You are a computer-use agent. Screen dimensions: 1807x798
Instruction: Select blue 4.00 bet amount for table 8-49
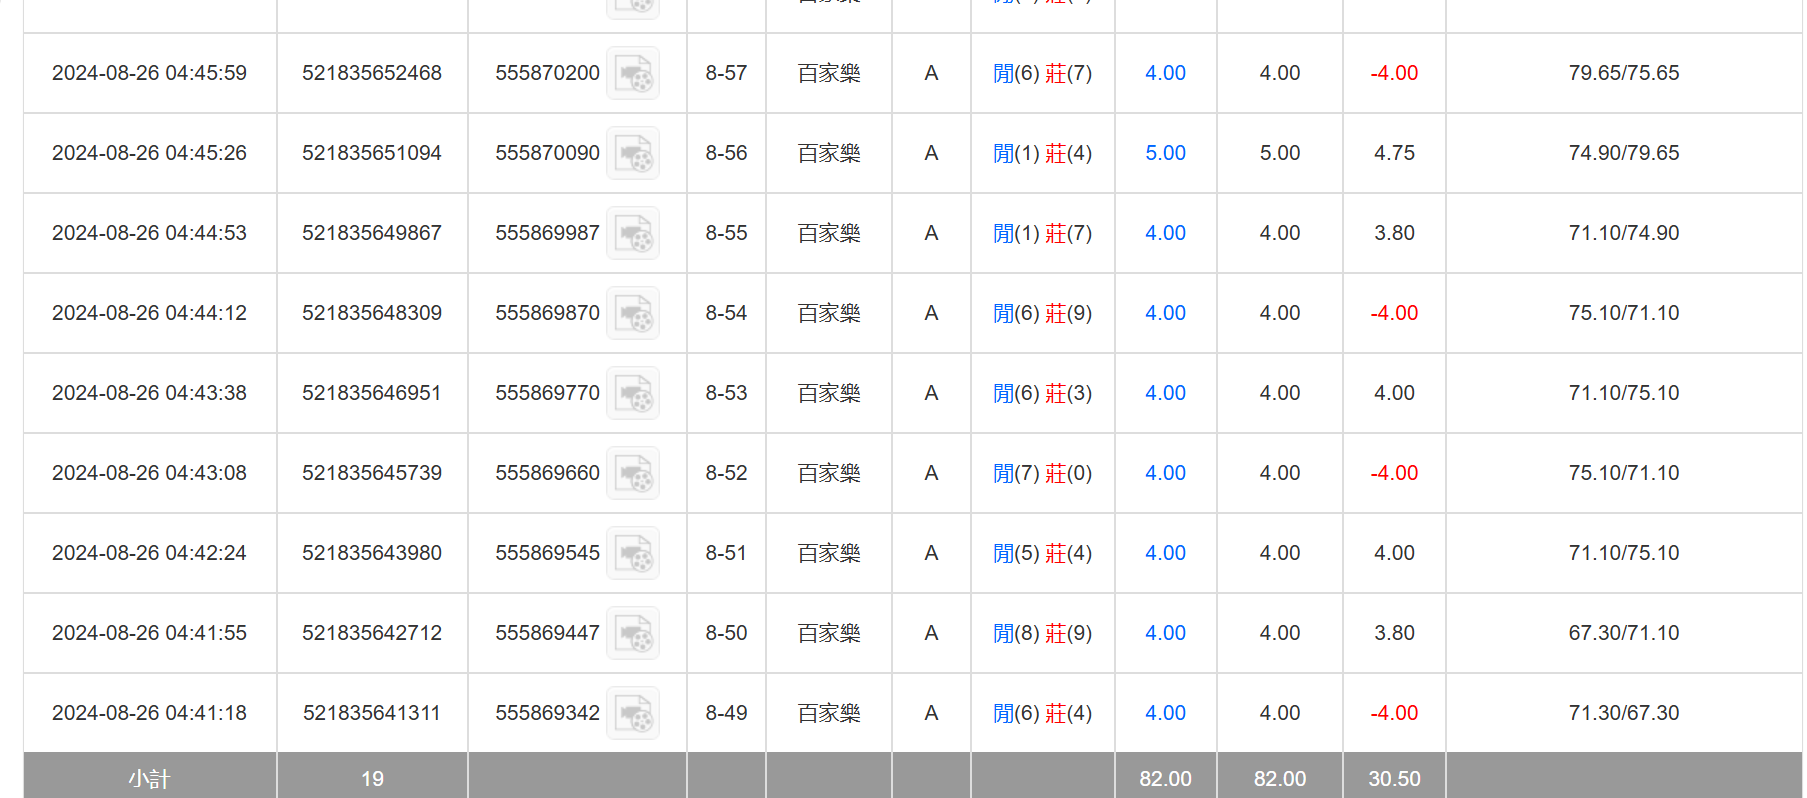click(1165, 713)
